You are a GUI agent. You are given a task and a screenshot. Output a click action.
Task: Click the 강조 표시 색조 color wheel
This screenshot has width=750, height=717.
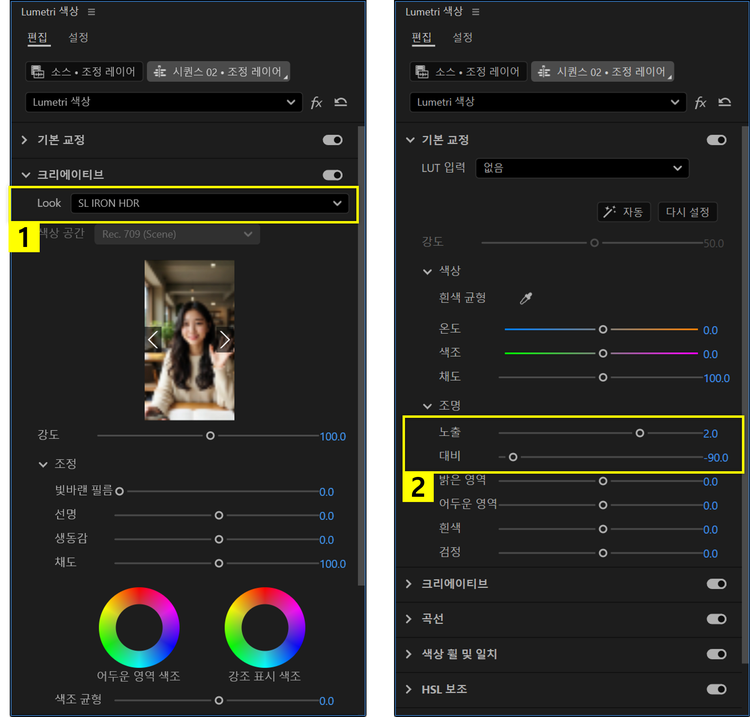coord(265,628)
